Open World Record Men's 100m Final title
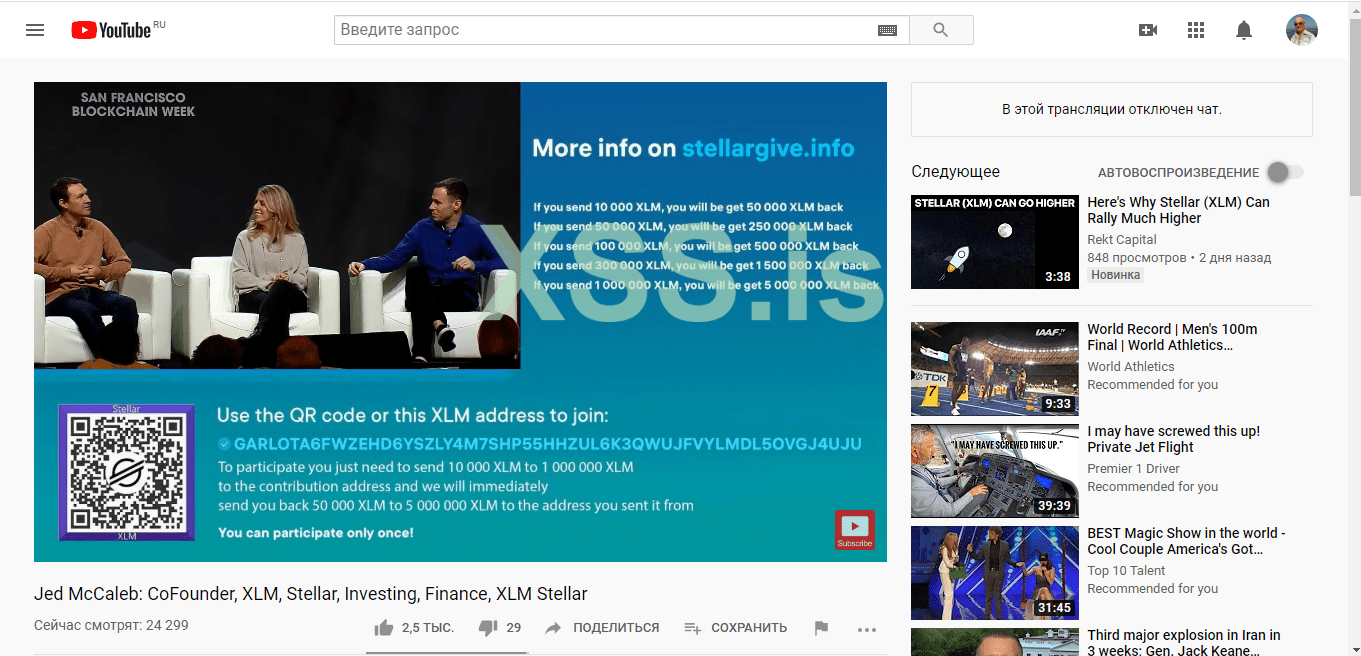Viewport: 1361px width, 656px height. [1172, 337]
